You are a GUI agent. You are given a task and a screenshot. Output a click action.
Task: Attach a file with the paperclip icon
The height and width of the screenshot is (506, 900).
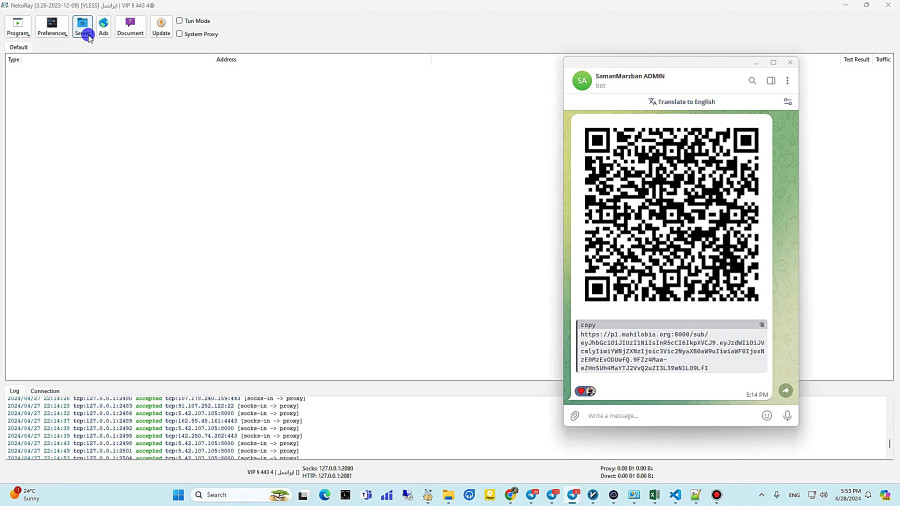[x=575, y=415]
